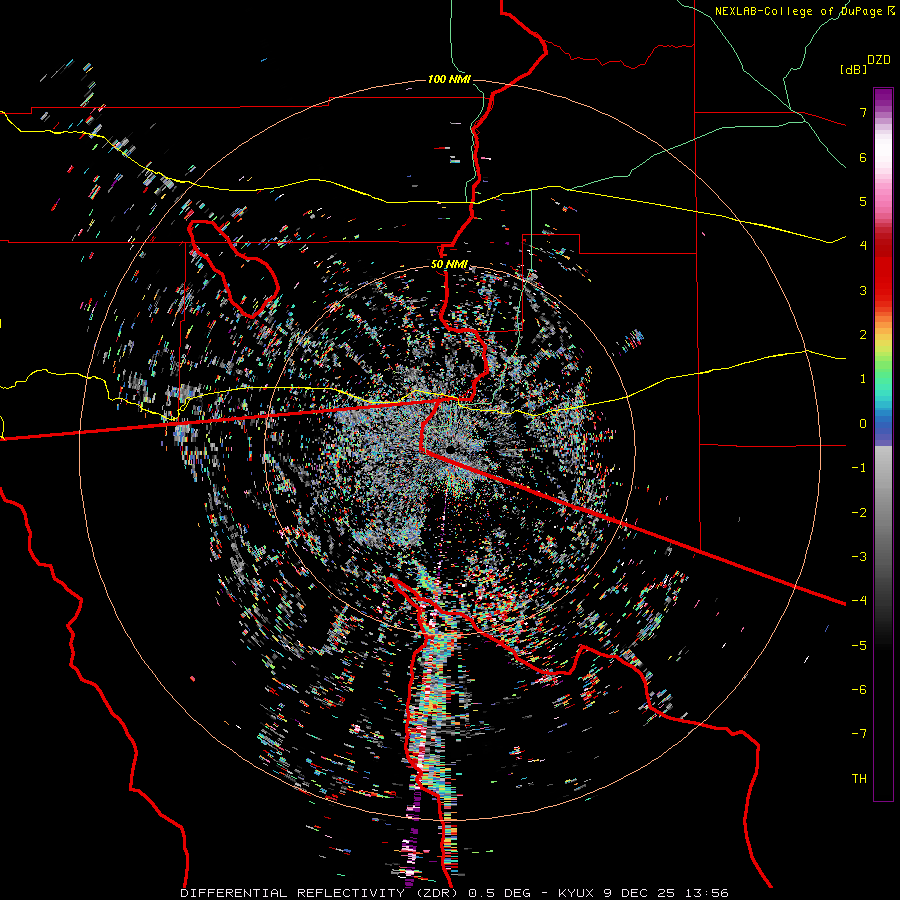Click the -1 value on color scale
Image resolution: width=900 pixels, height=900 pixels.
[859, 468]
